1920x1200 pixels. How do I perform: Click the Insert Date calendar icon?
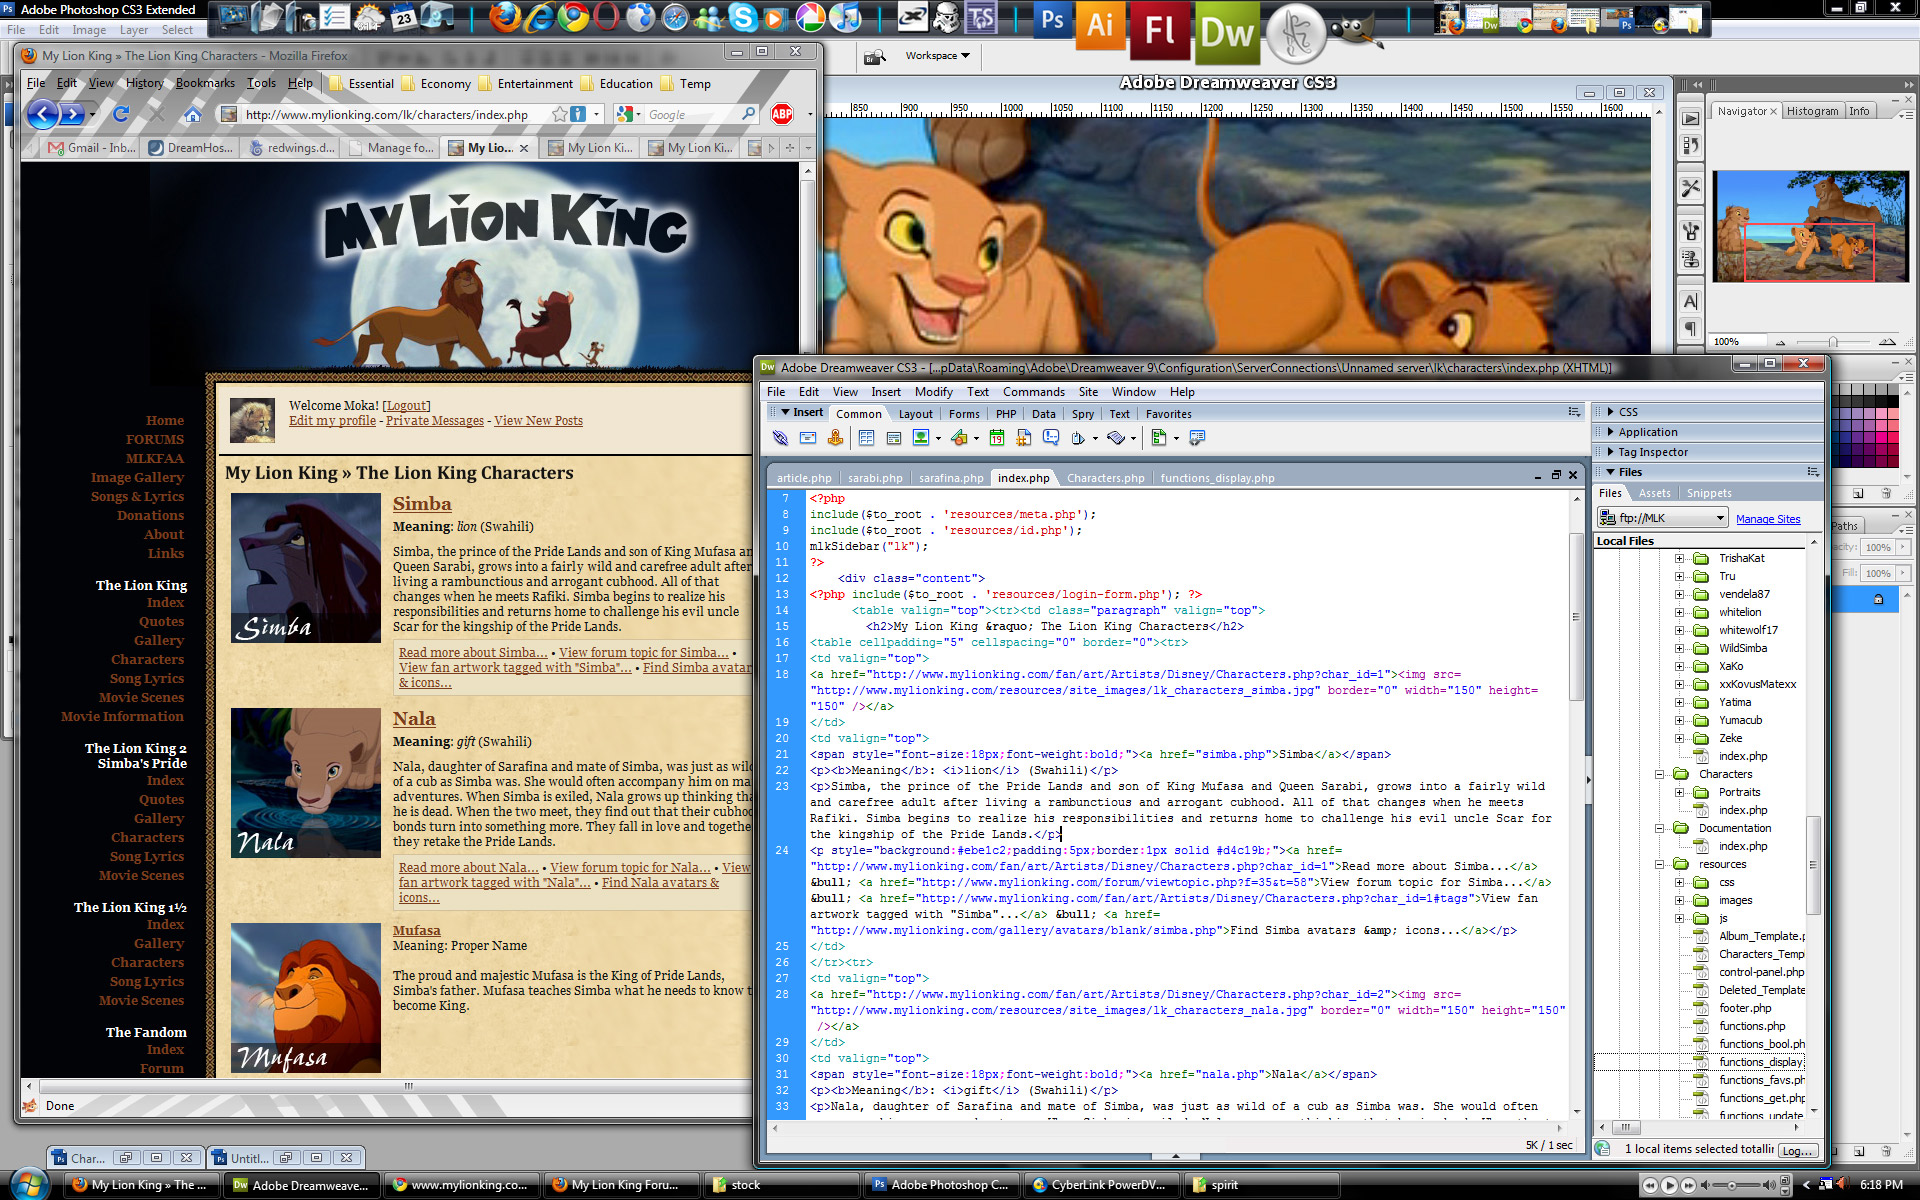tap(996, 438)
